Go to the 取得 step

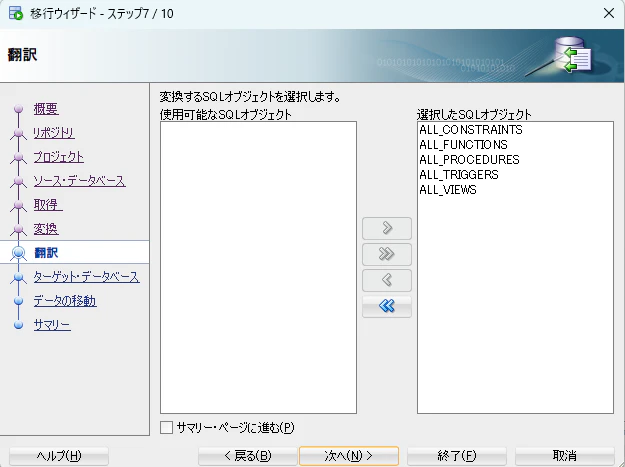pos(48,205)
